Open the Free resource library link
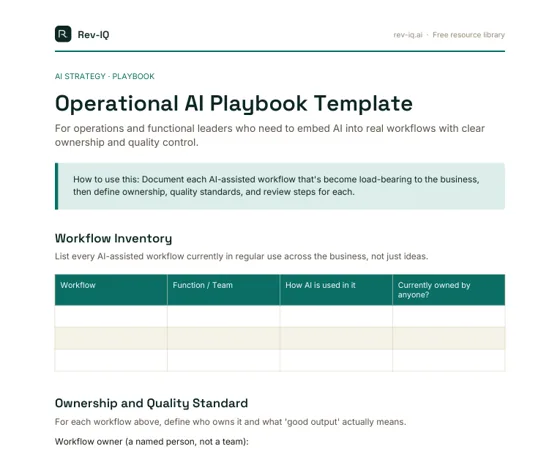 pos(469,35)
